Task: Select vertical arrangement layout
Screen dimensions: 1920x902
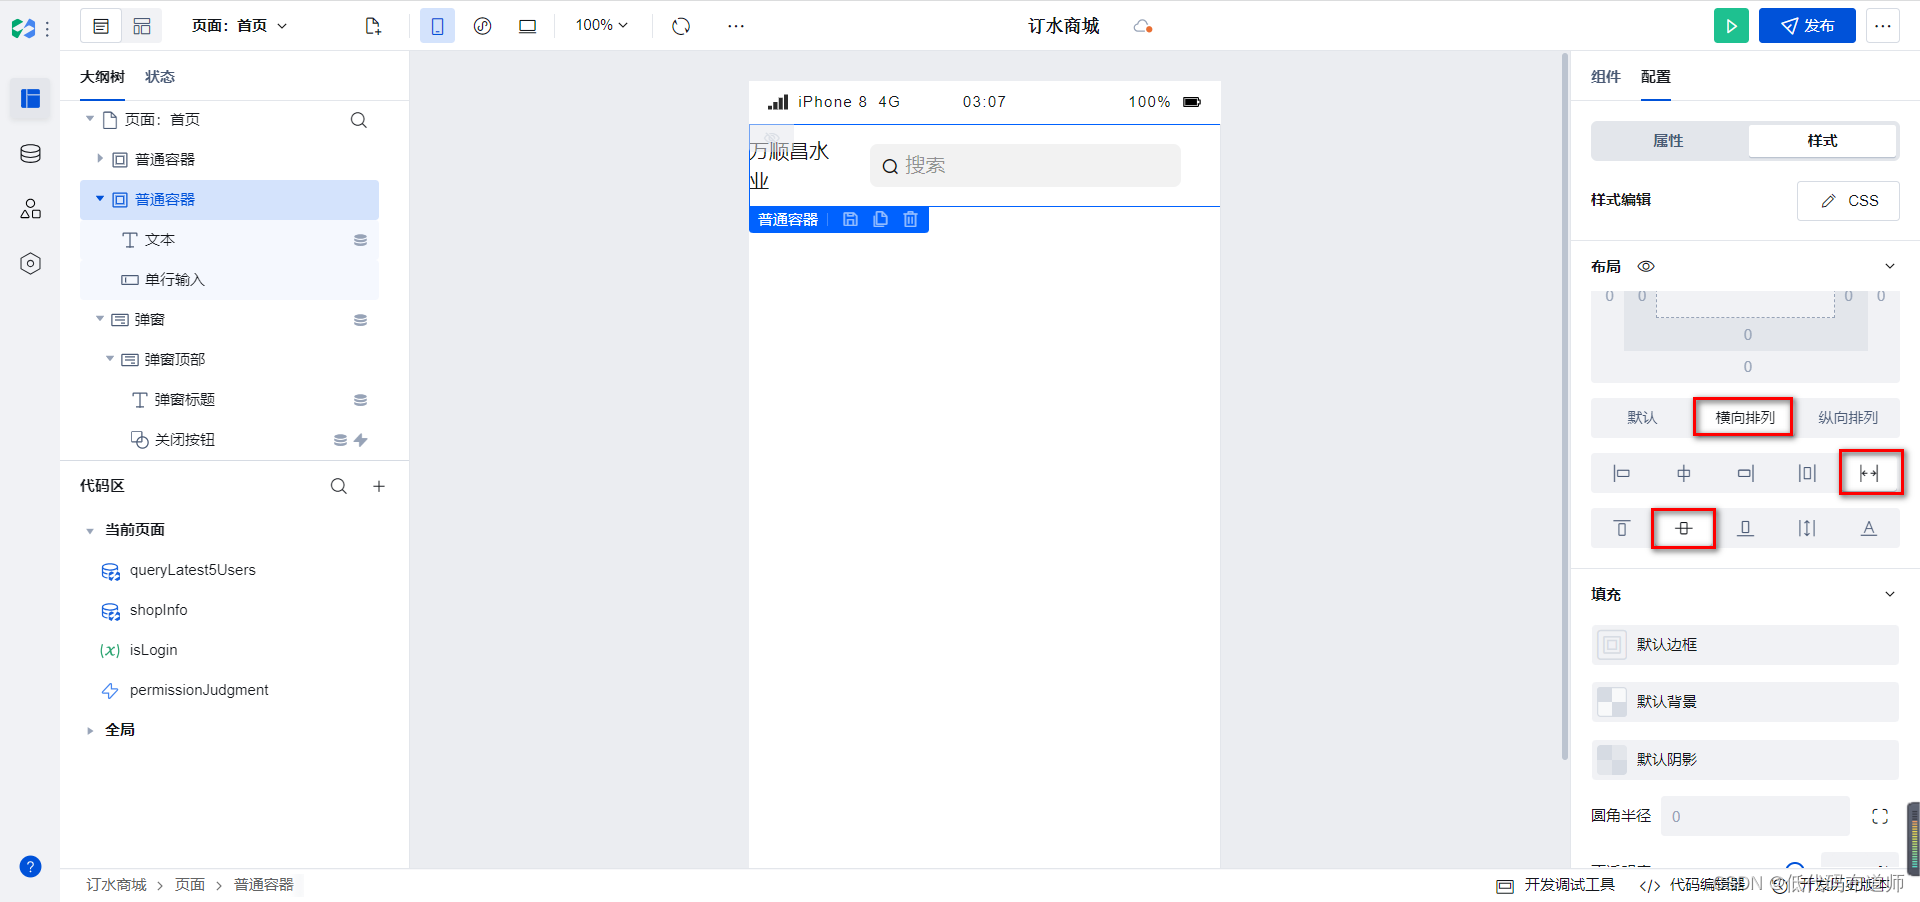Action: click(x=1848, y=417)
